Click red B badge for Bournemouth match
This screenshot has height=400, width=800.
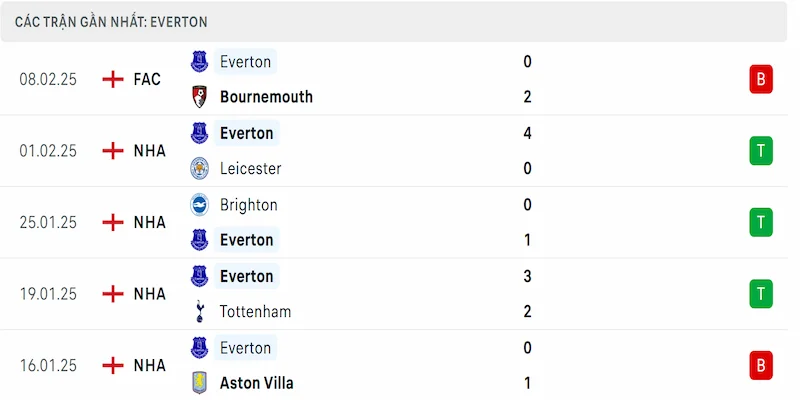761,80
